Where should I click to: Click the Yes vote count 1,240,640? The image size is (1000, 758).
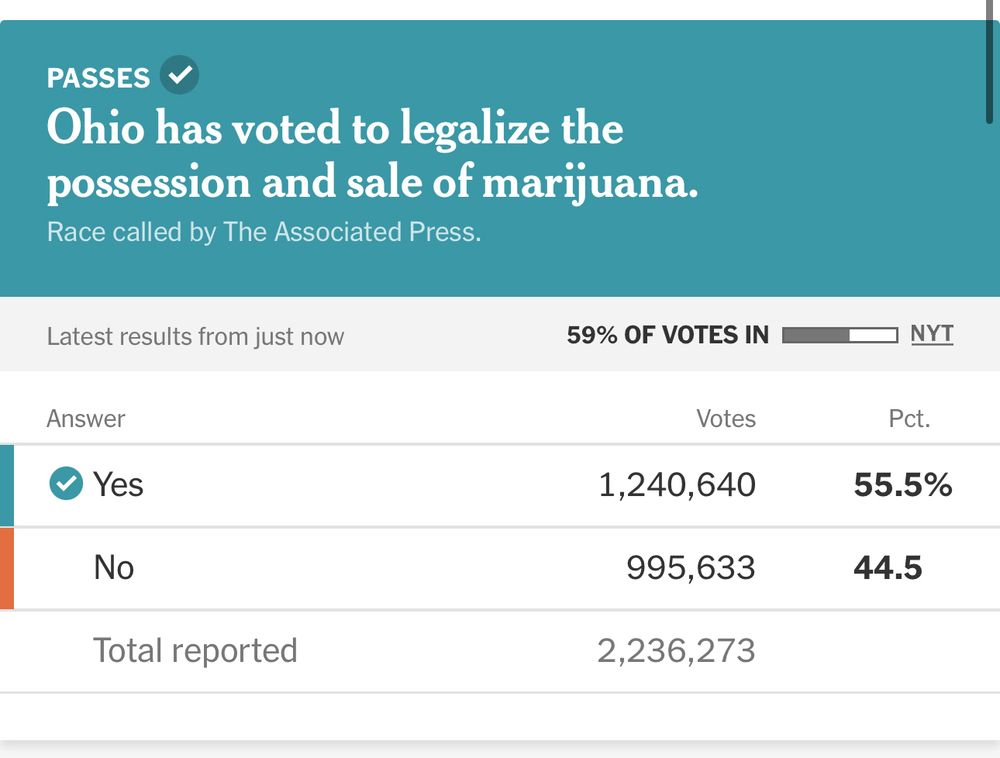tap(677, 485)
